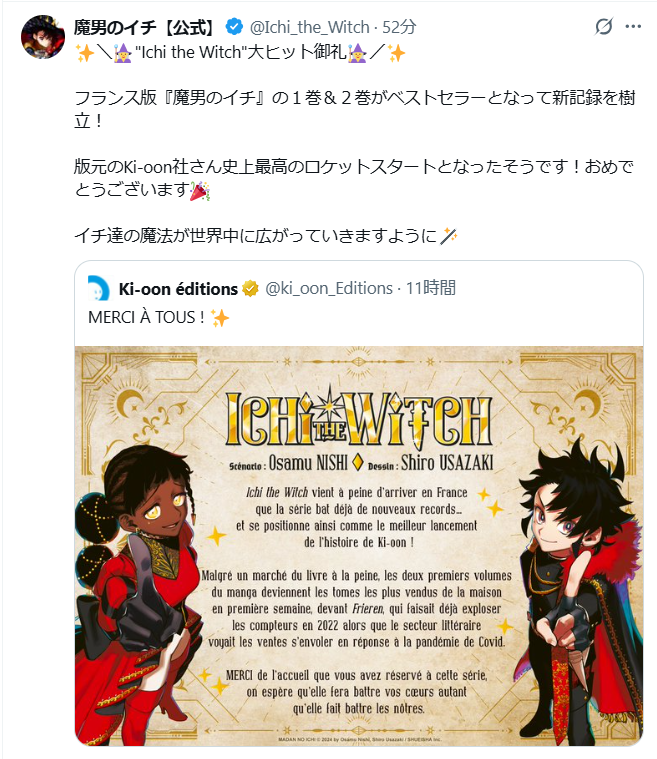Screen dimensions: 657x759
Task: Open the quoted post's 11時間 timestamp
Action: click(431, 288)
